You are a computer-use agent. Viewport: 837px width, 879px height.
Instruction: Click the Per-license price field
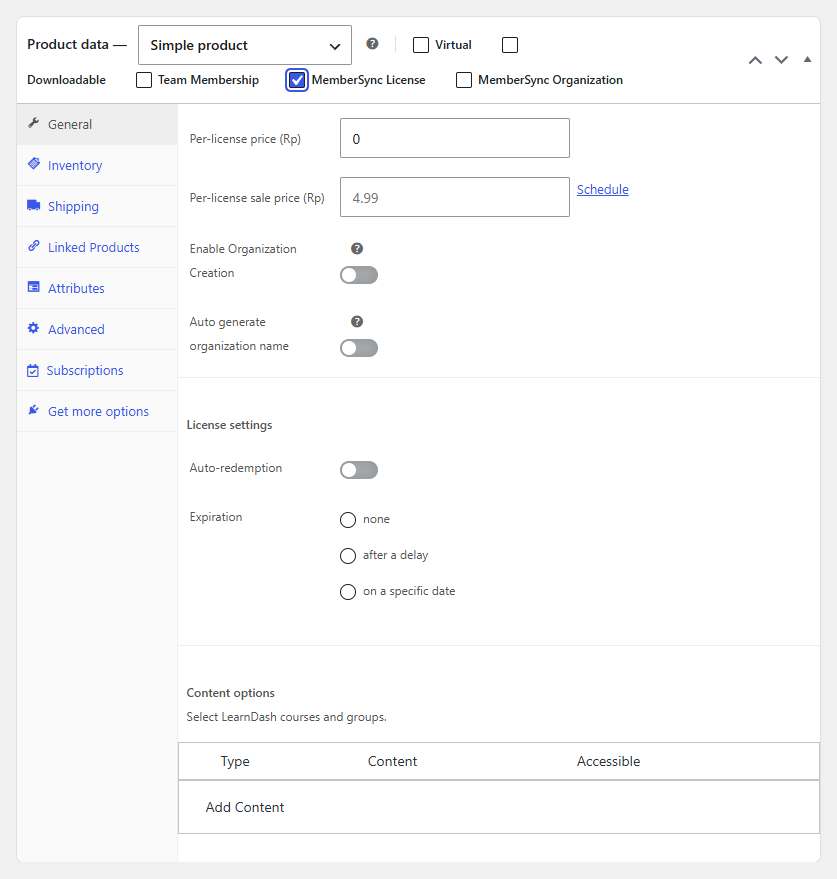point(455,138)
